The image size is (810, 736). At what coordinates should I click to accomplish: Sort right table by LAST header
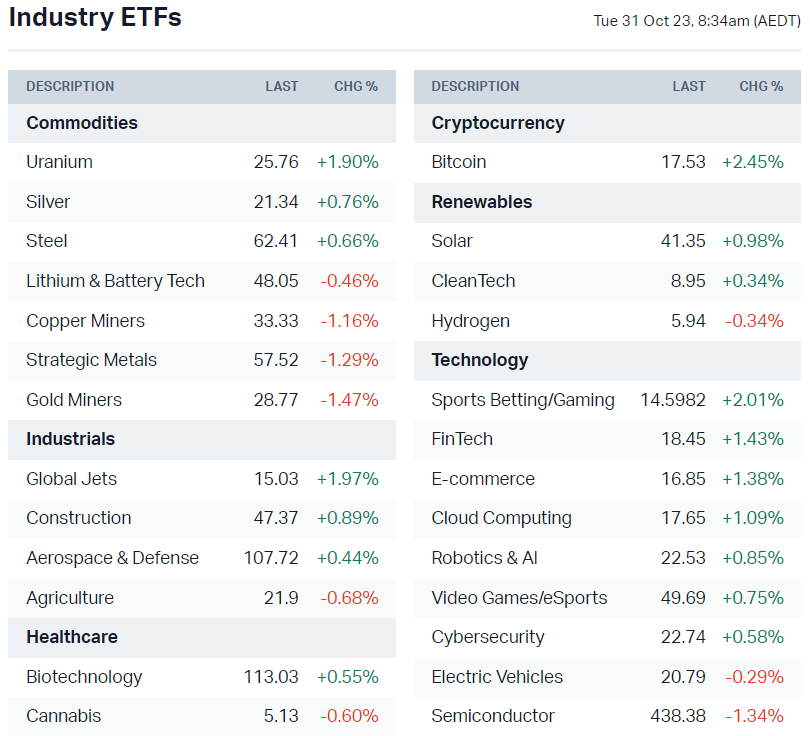(689, 86)
